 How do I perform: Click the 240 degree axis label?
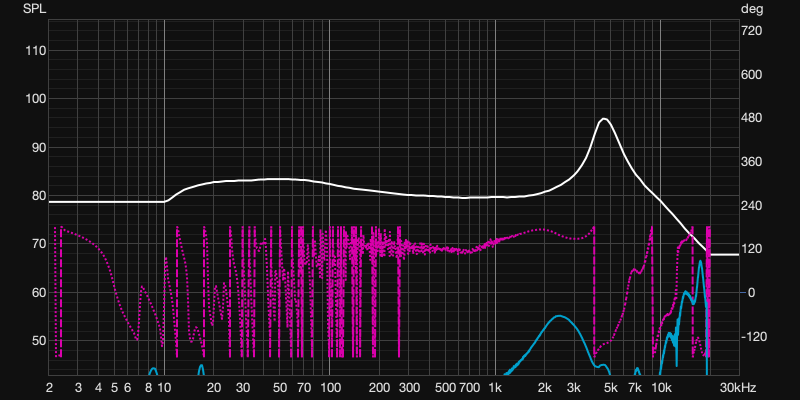coord(751,206)
